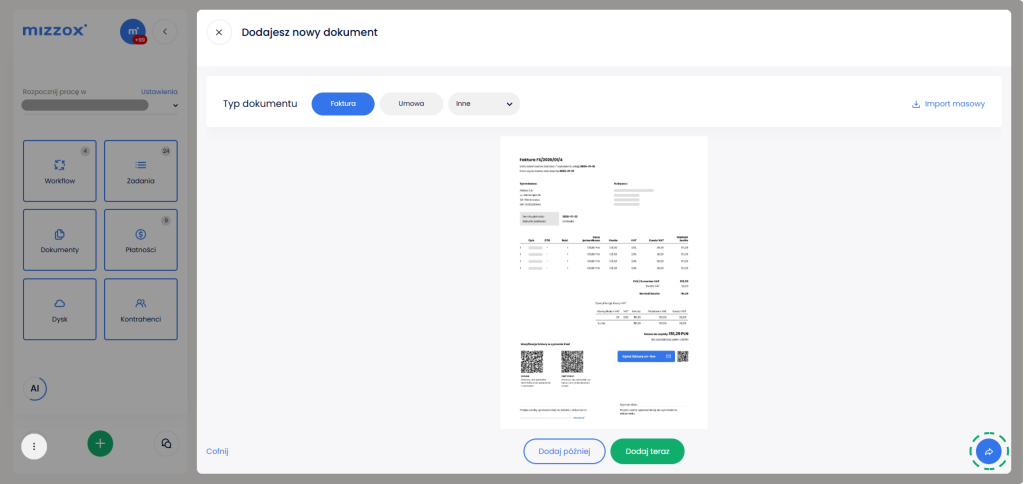The height and width of the screenshot is (484, 1024).
Task: Click the invoice document preview
Action: tap(604, 282)
